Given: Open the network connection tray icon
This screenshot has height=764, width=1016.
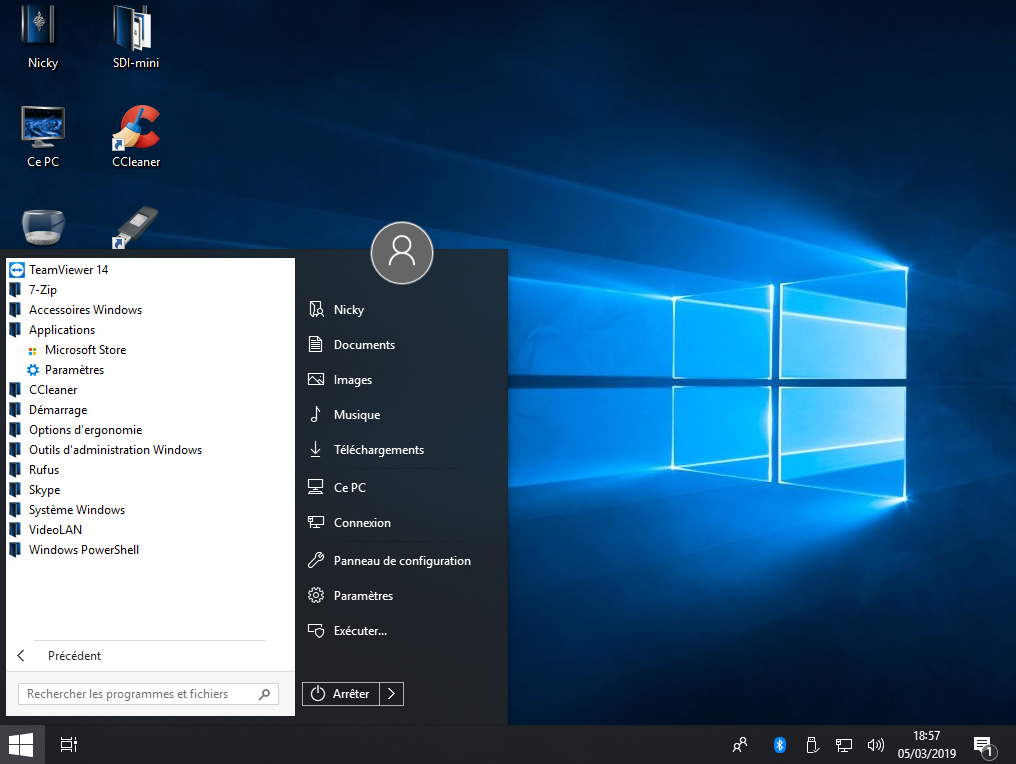Looking at the screenshot, I should pos(844,745).
